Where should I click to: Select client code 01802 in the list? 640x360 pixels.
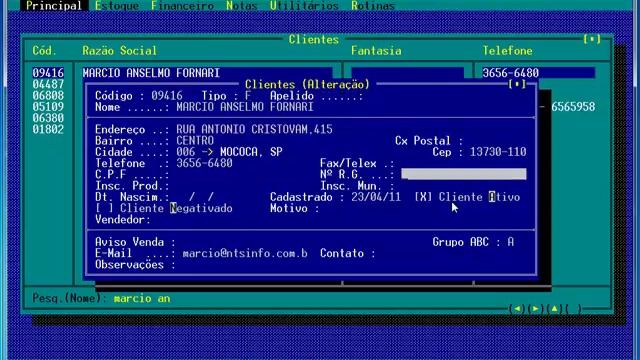click(x=48, y=129)
